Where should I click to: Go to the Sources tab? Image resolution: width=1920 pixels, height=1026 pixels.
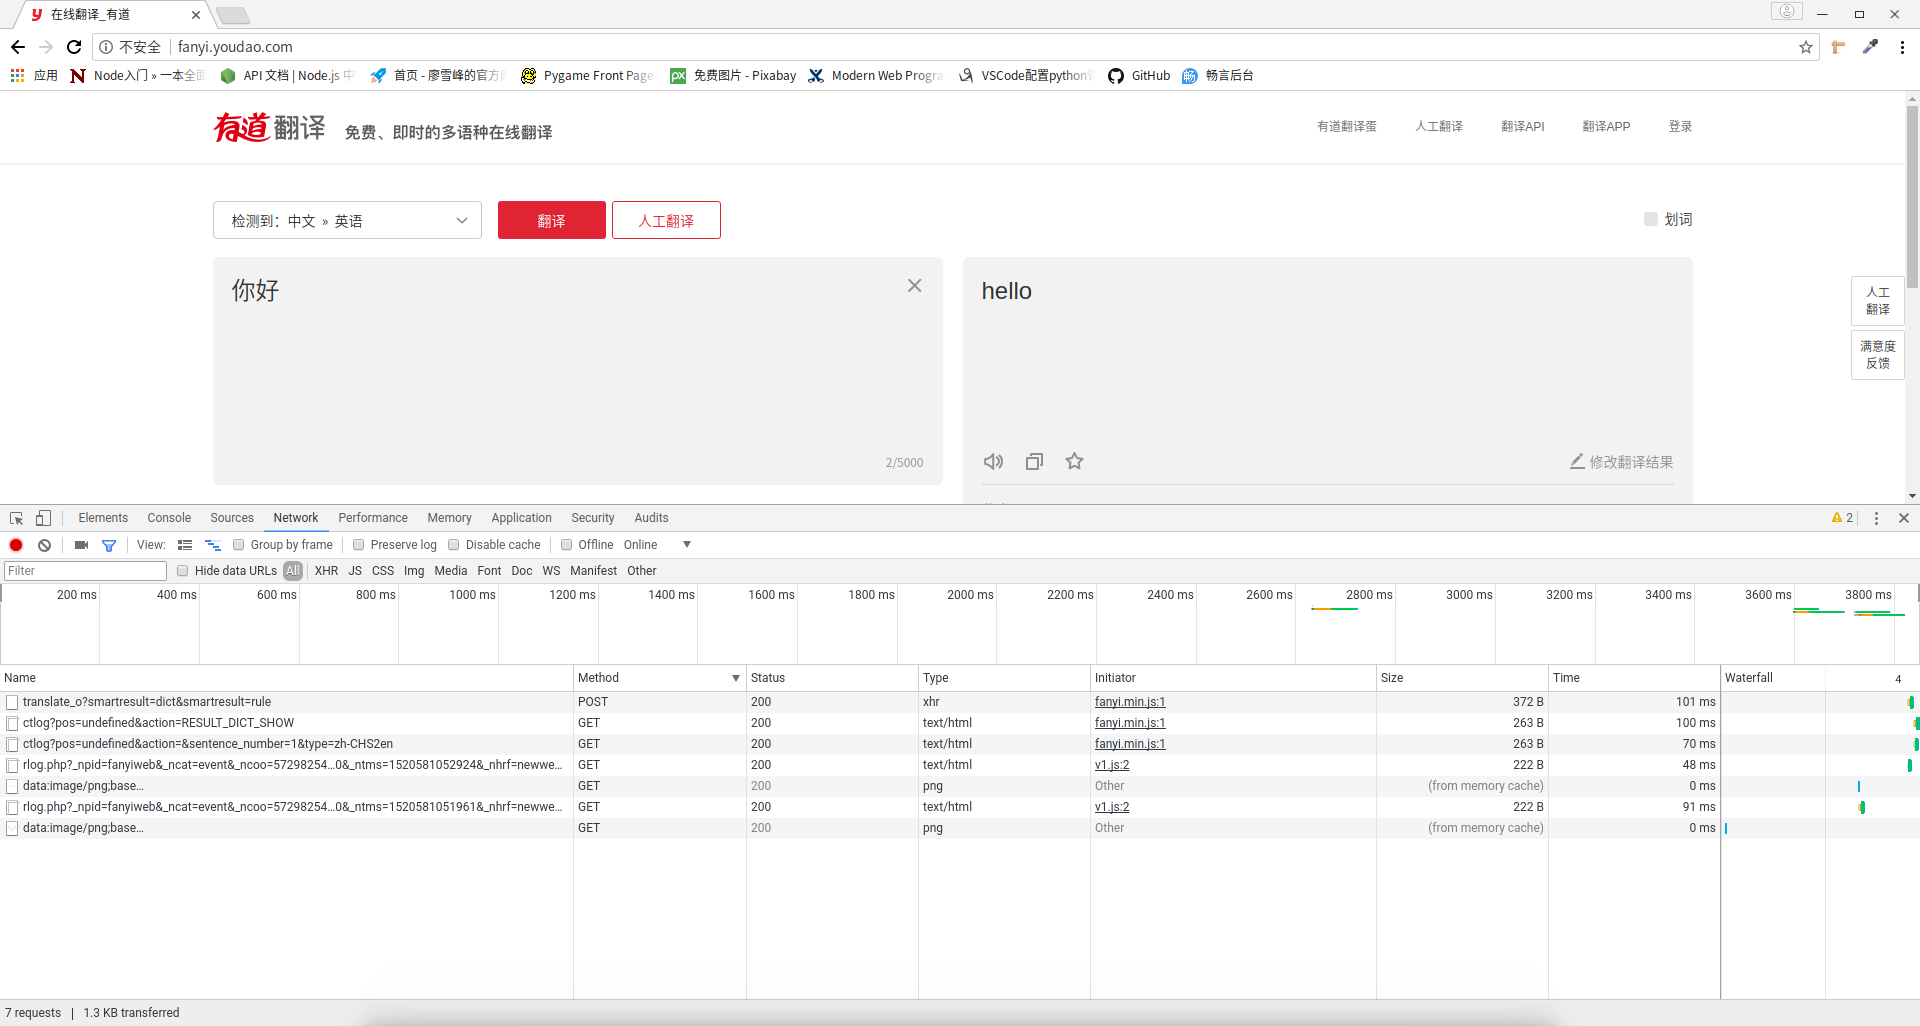(232, 518)
